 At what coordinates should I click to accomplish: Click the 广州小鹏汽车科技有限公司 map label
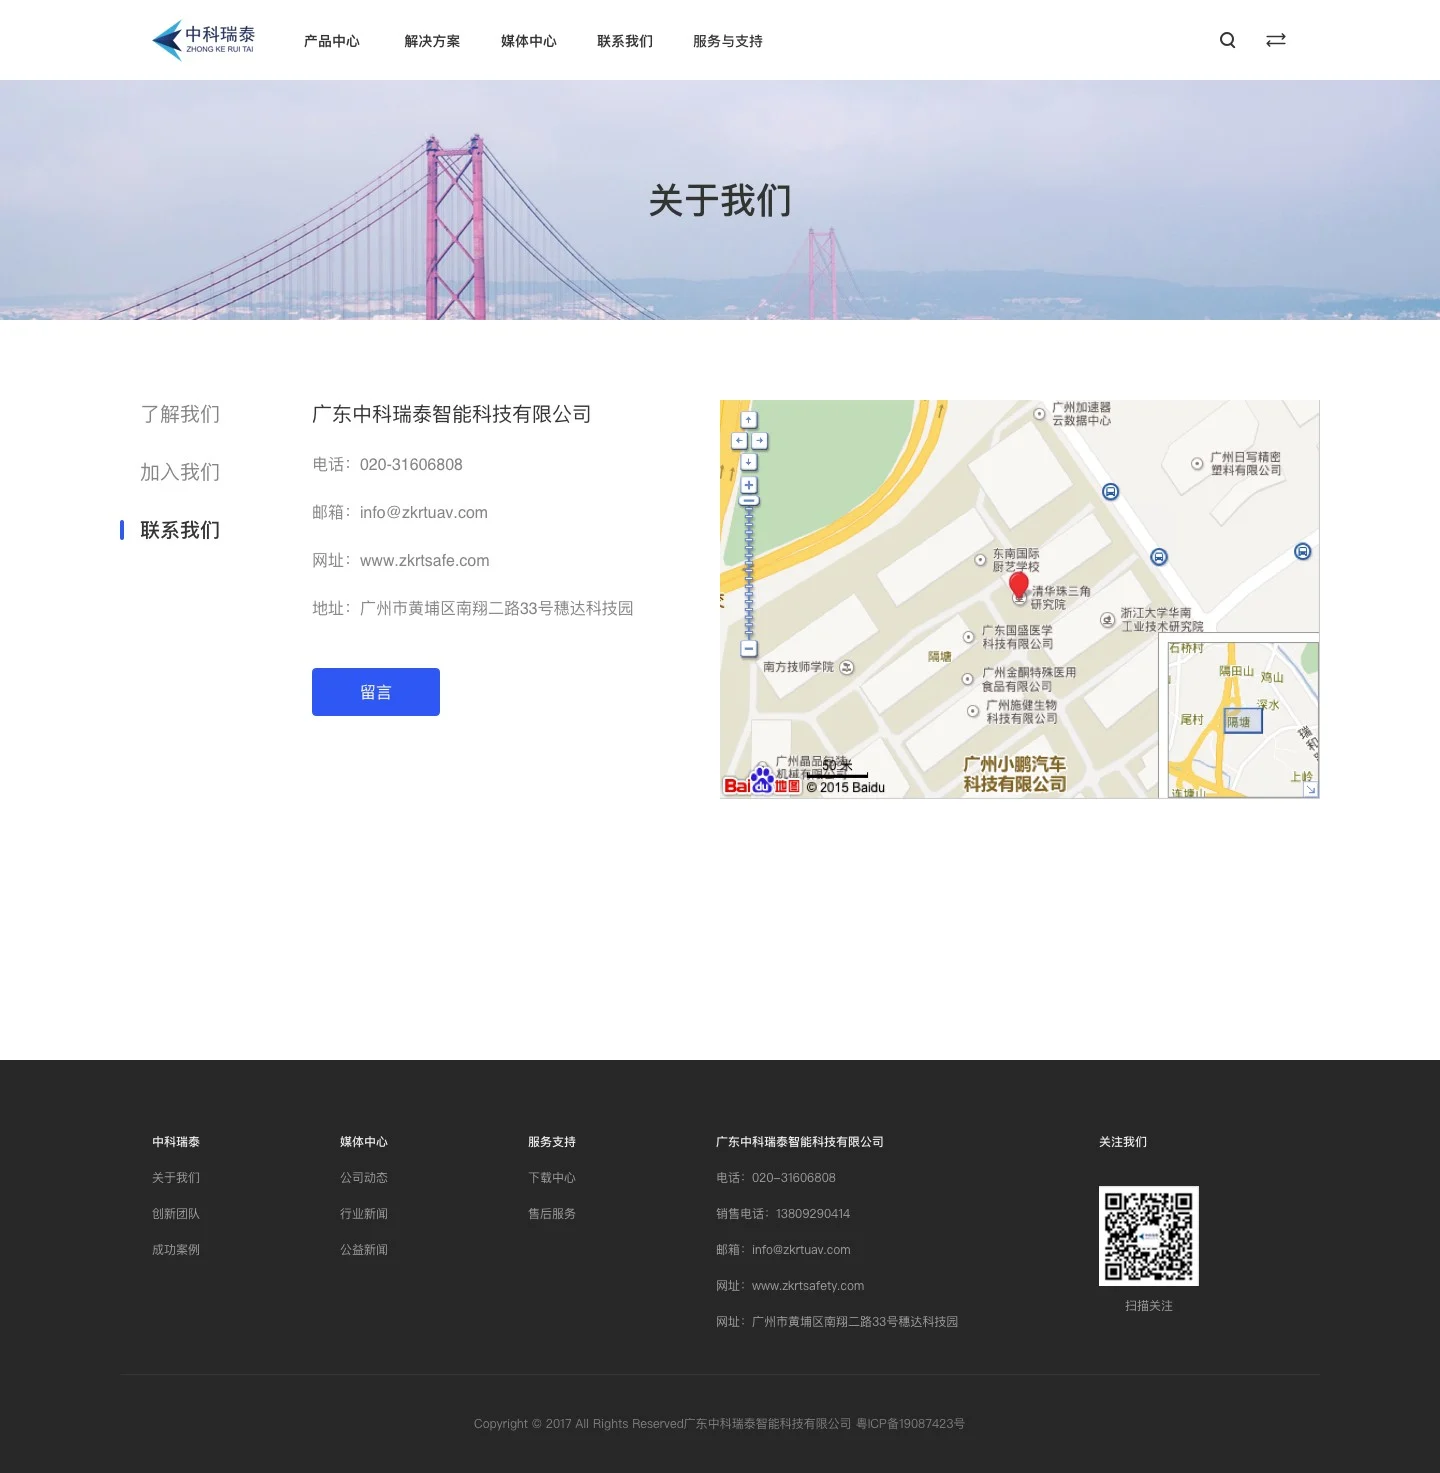pos(1015,774)
